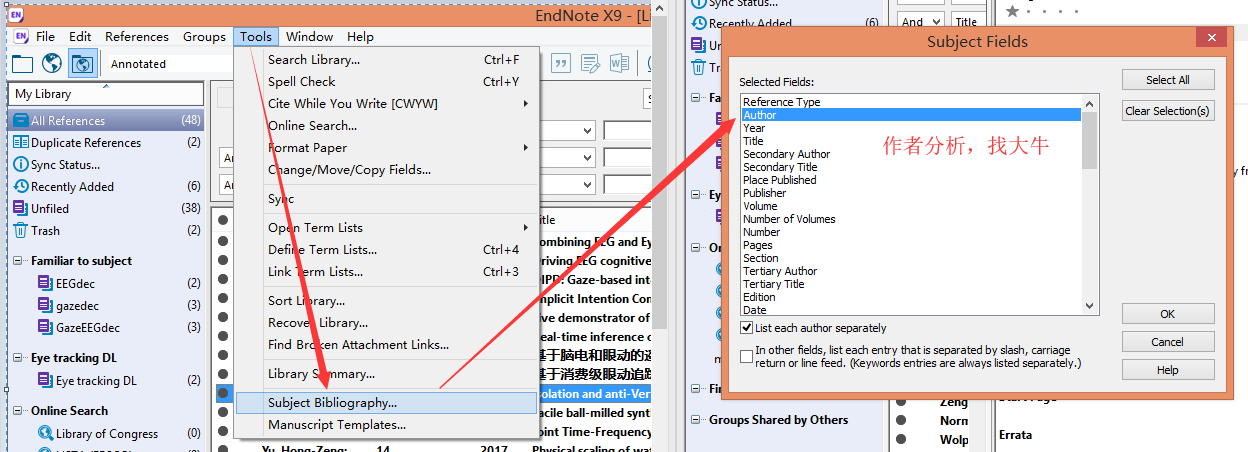Click Select All in Subject Fields dialog
Viewport: 1248px width, 452px height.
coord(1168,80)
